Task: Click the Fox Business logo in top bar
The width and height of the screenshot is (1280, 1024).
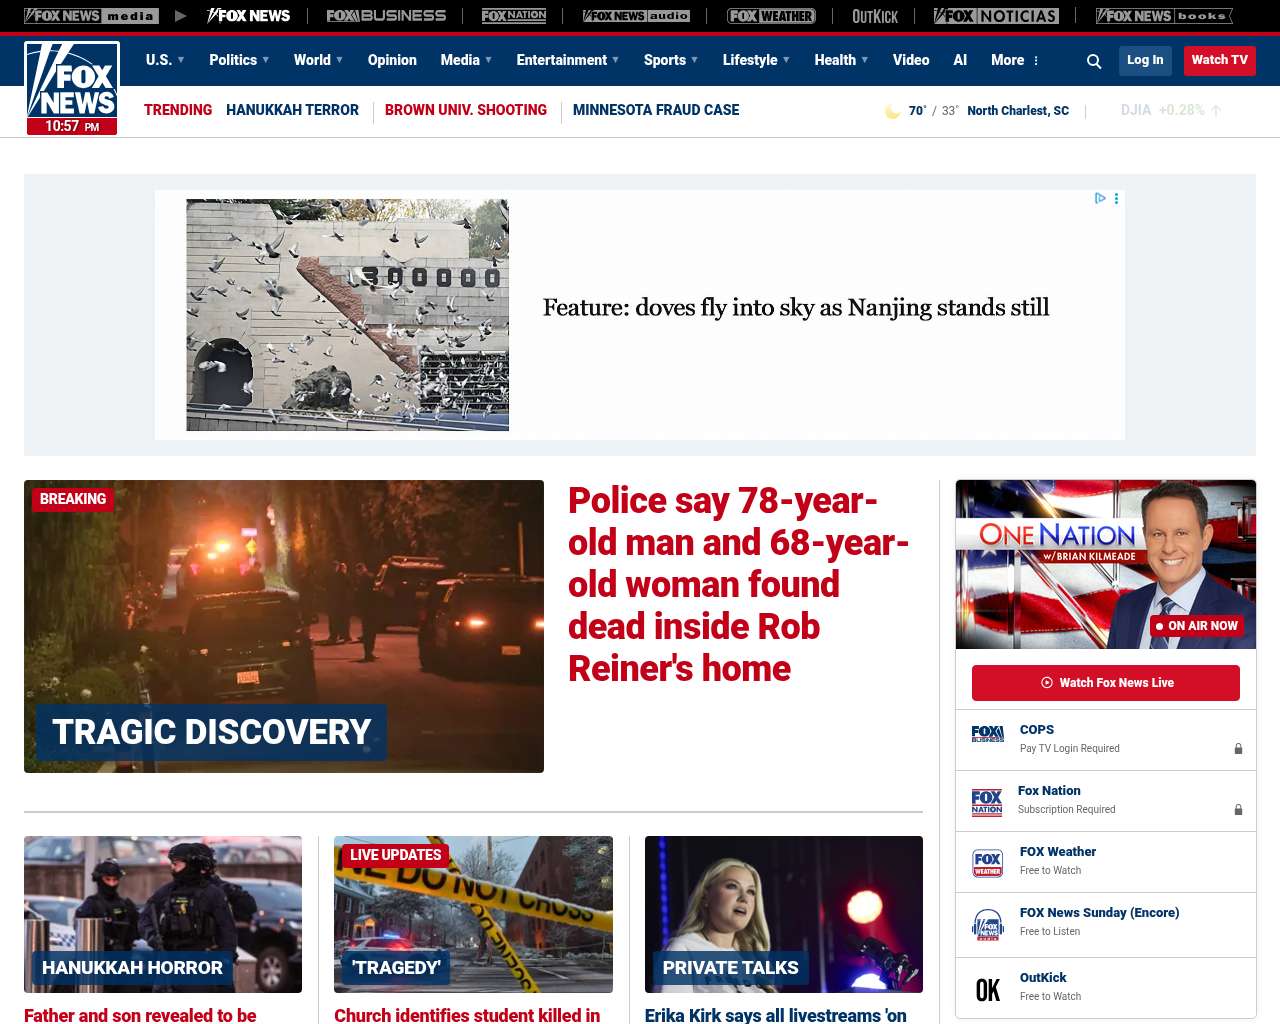Action: pyautogui.click(x=386, y=16)
